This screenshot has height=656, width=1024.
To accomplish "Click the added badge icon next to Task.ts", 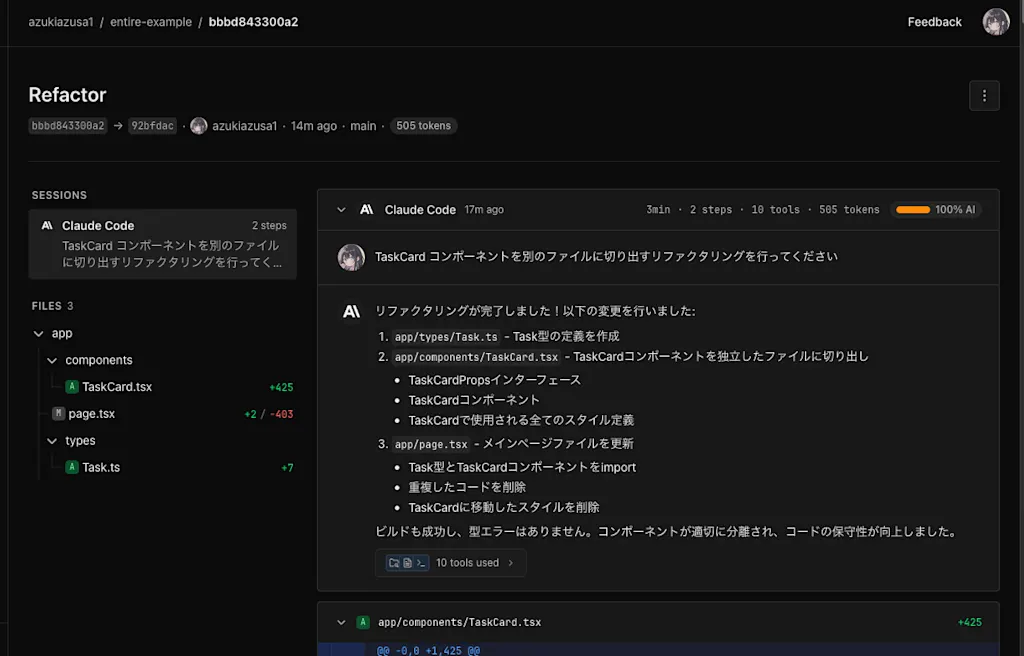I will [72, 467].
